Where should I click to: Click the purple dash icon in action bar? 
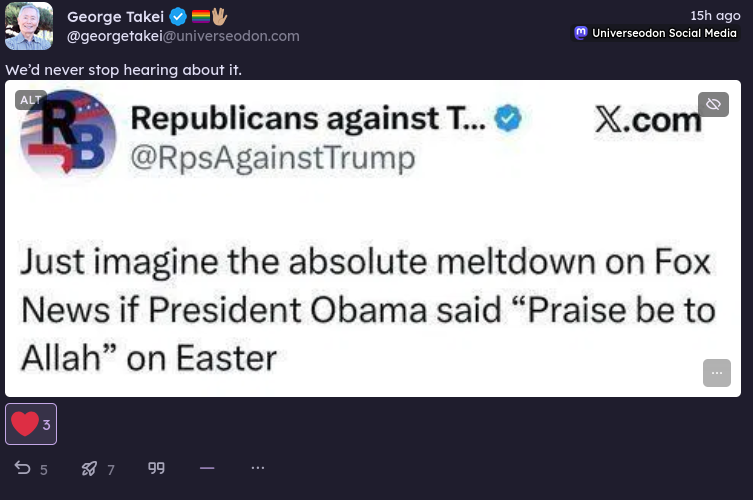click(x=207, y=468)
